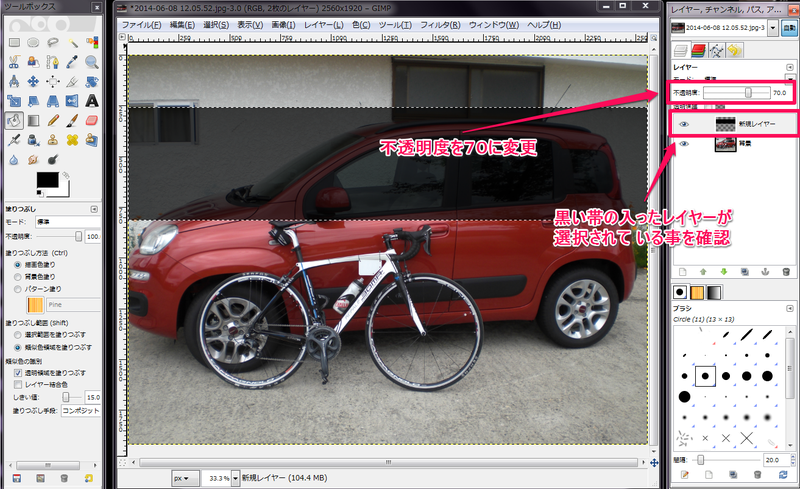800x489 pixels.
Task: Click the 新規レイヤー layer thumbnail
Action: (x=725, y=124)
